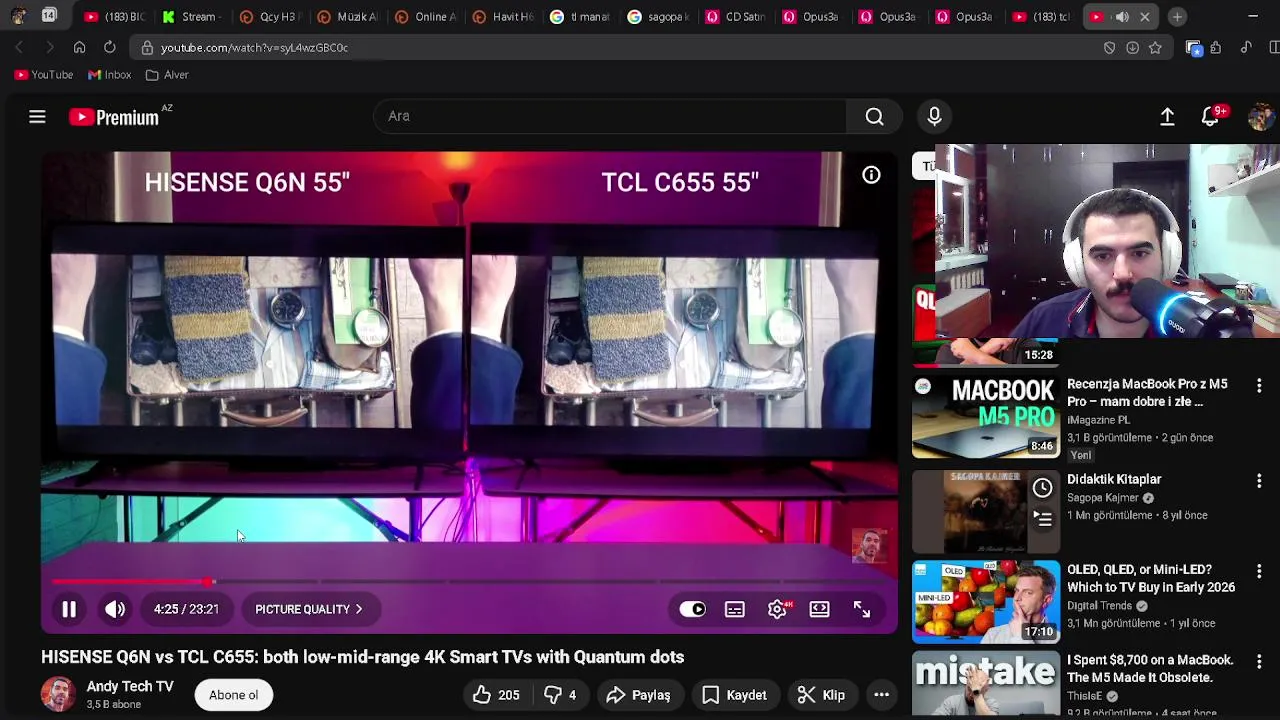Start voice search with microphone icon
This screenshot has height=720, width=1280.
click(934, 117)
